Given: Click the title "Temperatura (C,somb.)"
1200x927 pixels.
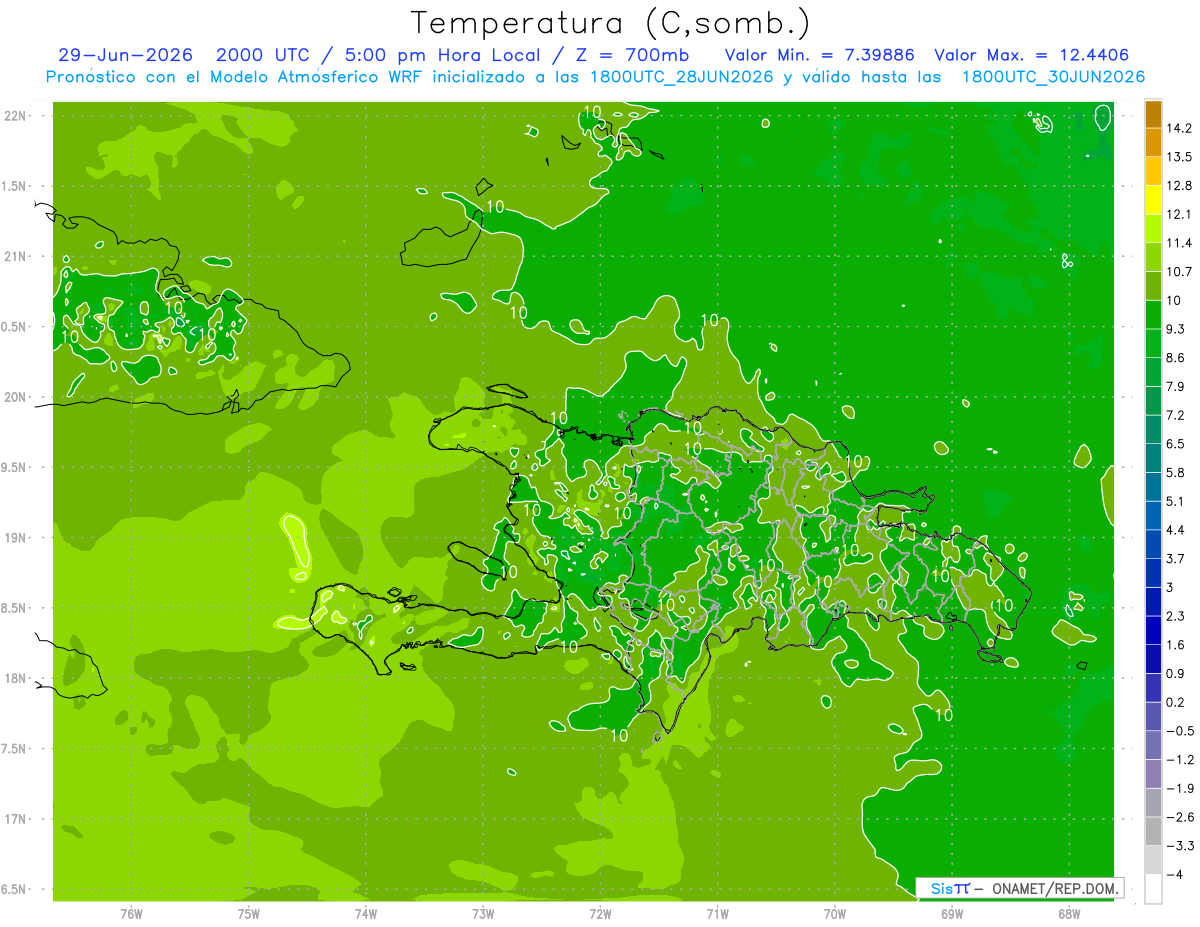Looking at the screenshot, I should coord(610,23).
